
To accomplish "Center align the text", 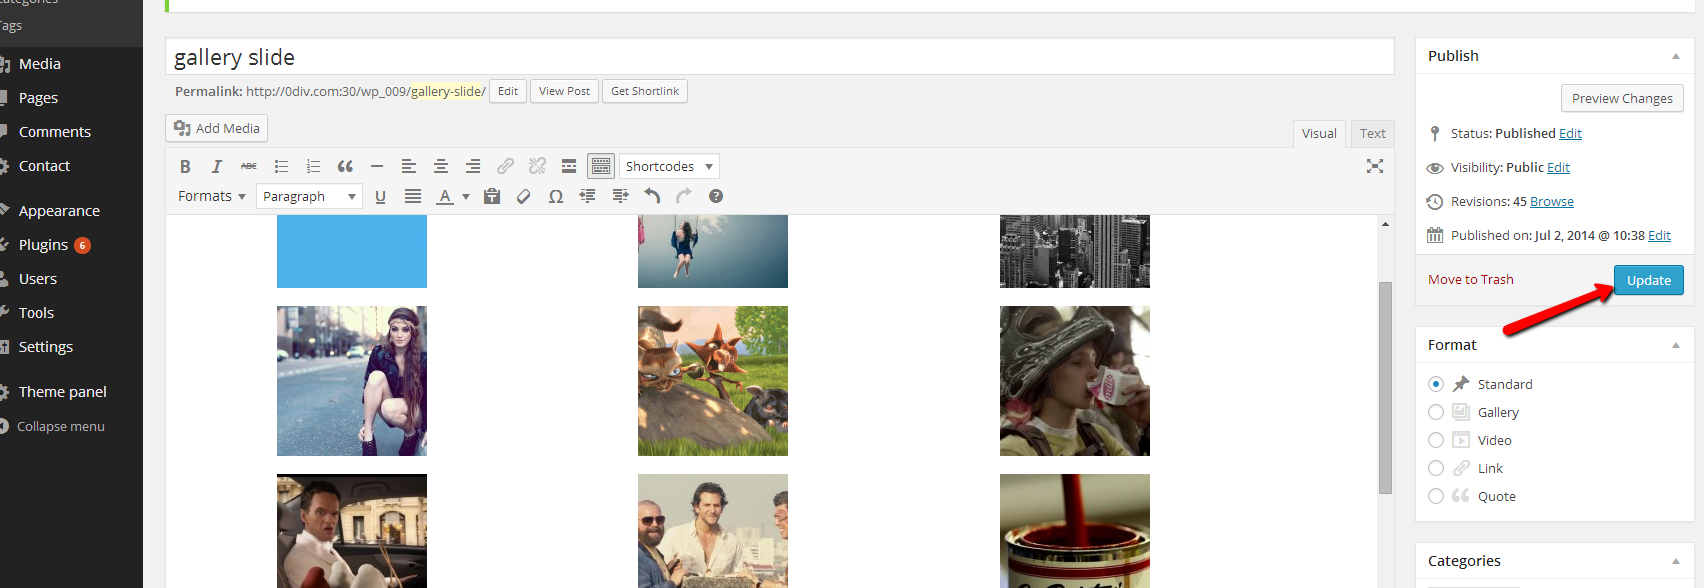I will pyautogui.click(x=440, y=167).
